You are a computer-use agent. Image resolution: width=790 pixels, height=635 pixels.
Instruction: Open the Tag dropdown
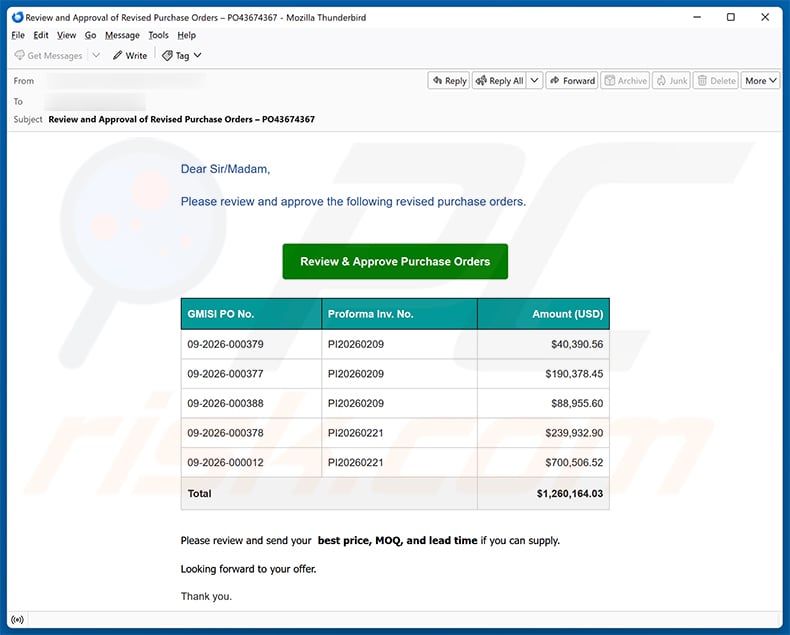coord(182,55)
